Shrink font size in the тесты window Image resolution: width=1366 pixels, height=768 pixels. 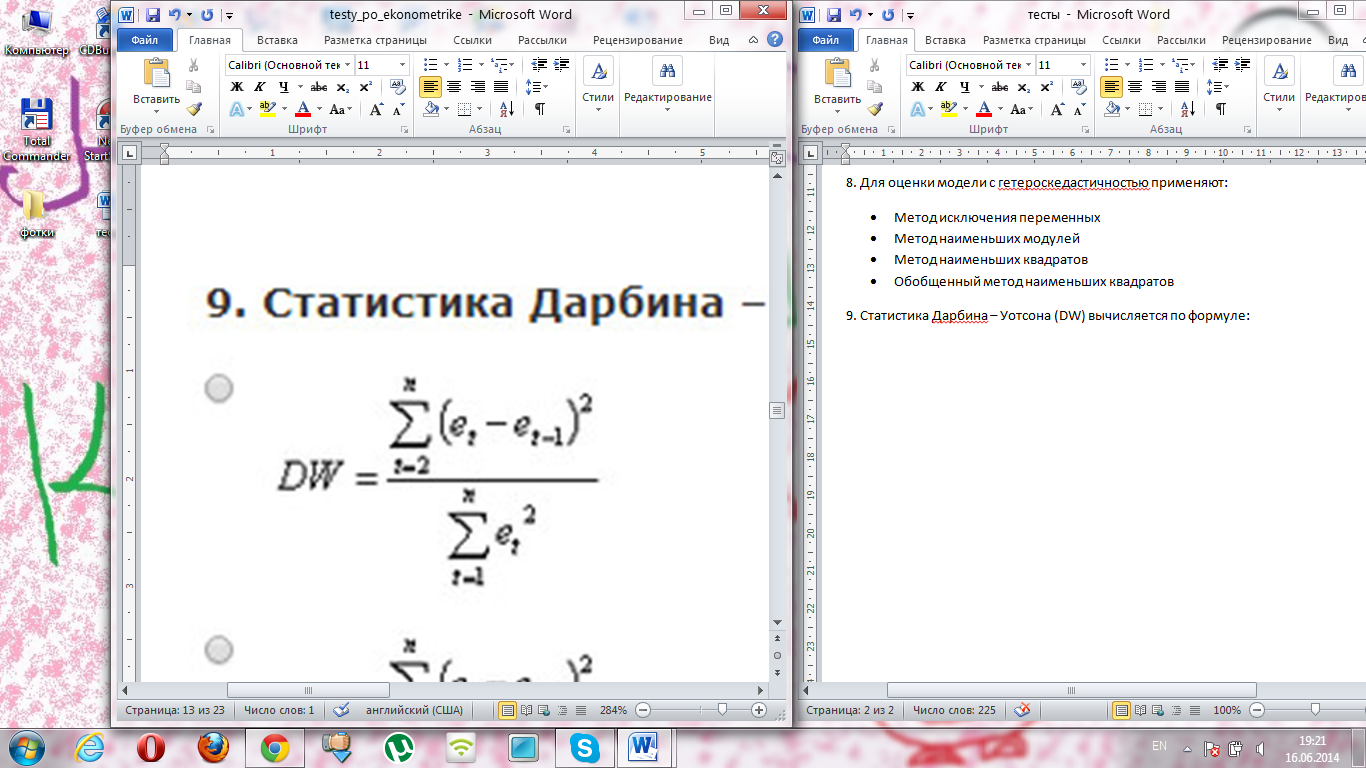[1079, 109]
